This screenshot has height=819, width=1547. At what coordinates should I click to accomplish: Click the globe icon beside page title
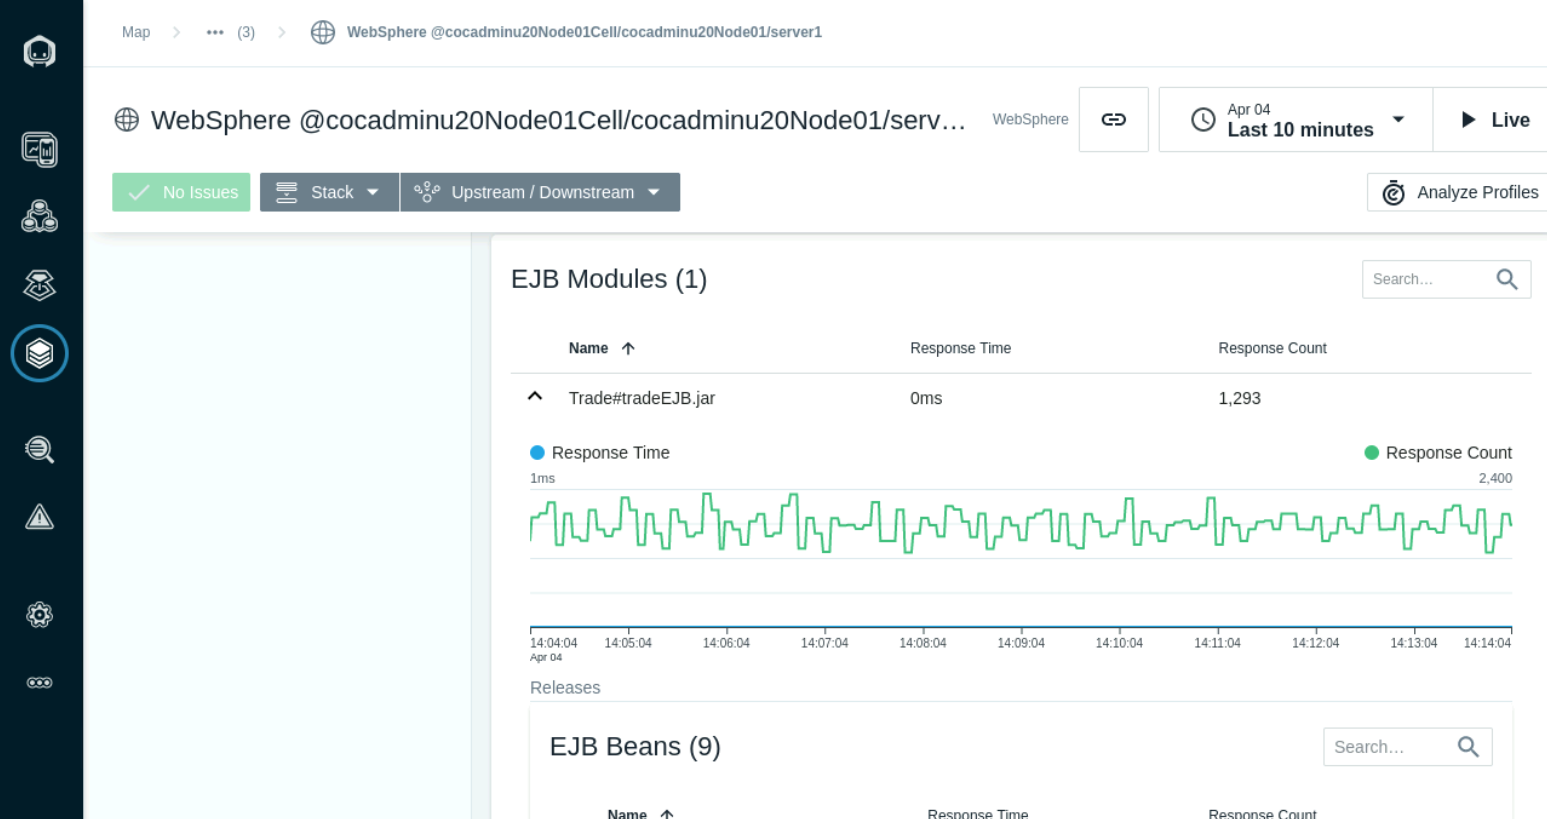(x=127, y=120)
